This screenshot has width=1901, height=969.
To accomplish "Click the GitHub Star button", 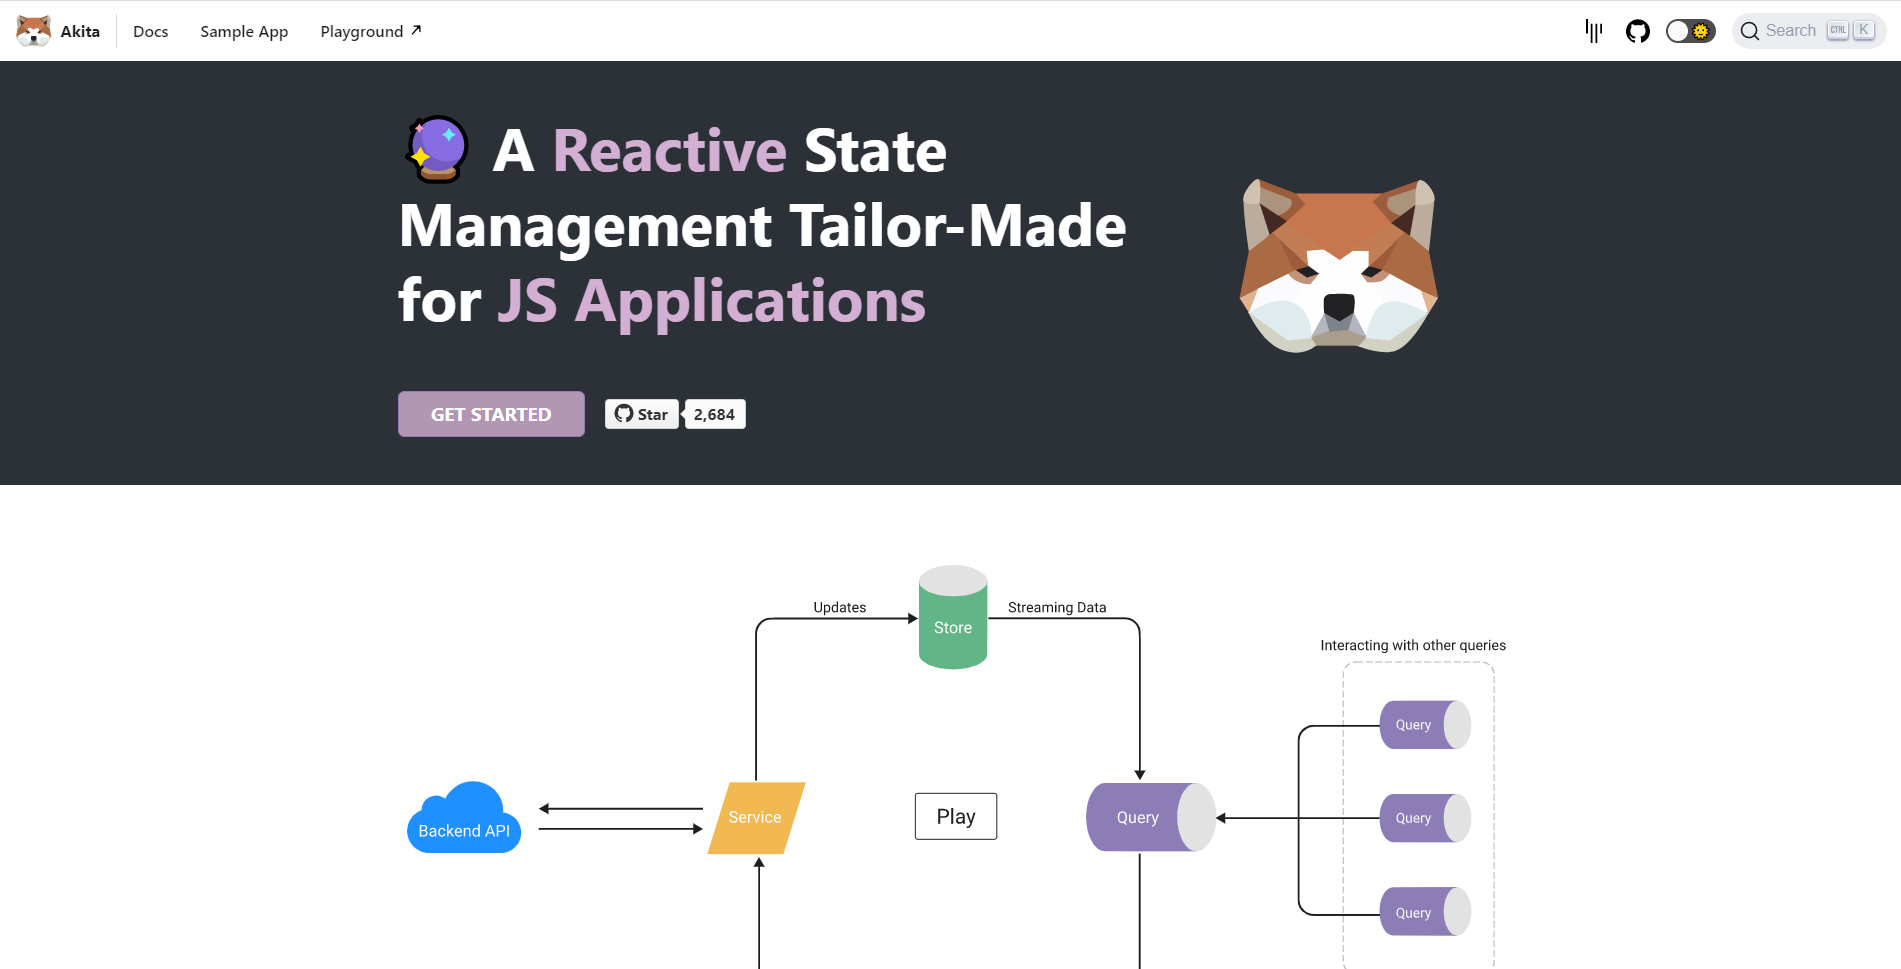I will tap(641, 414).
